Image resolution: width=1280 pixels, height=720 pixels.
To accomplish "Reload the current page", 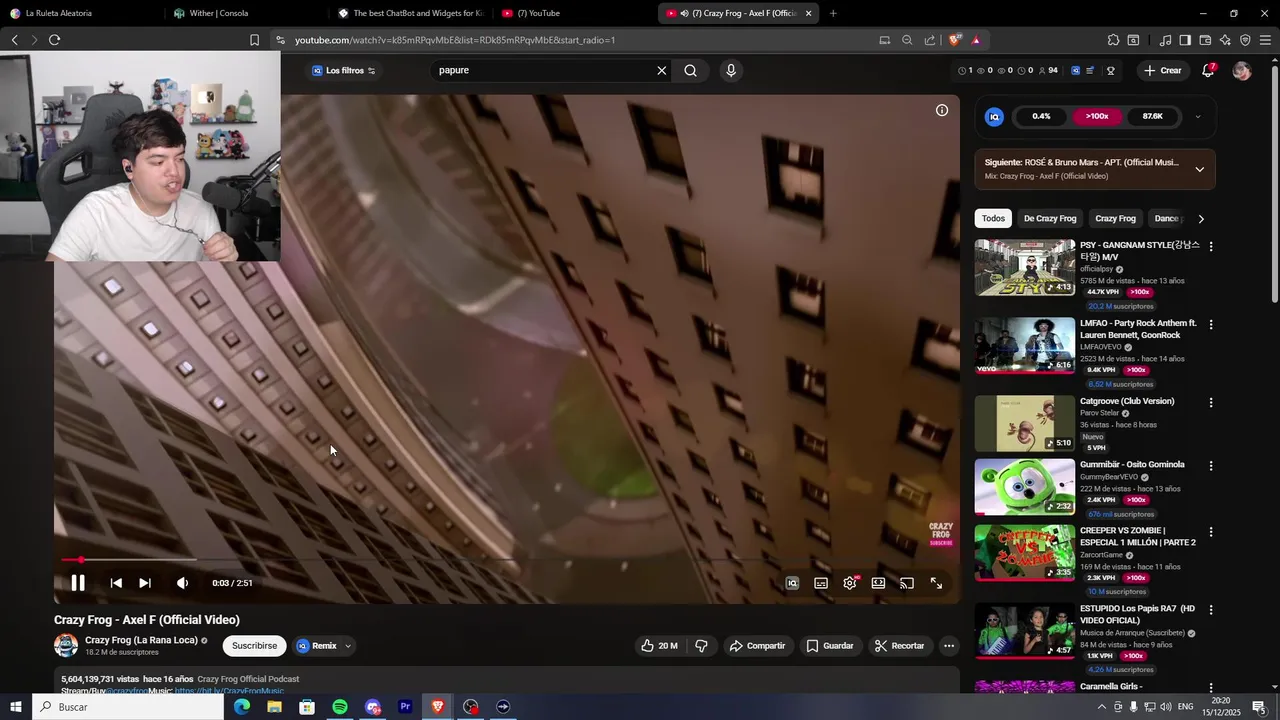I will 54,40.
